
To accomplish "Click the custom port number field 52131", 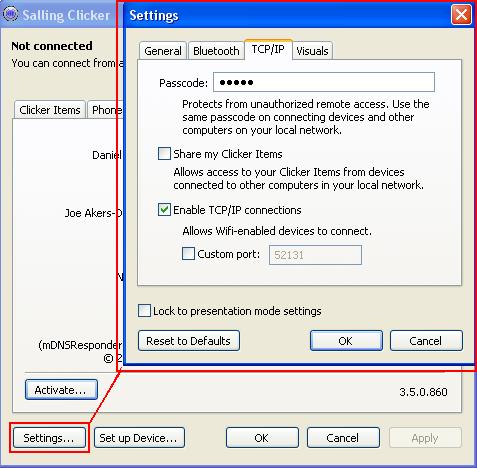I will [315, 255].
